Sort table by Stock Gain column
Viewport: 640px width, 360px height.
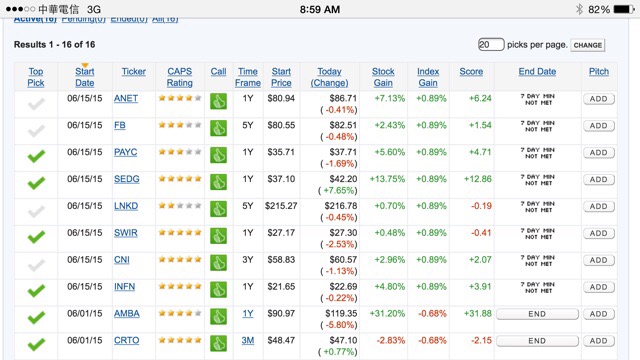383,77
